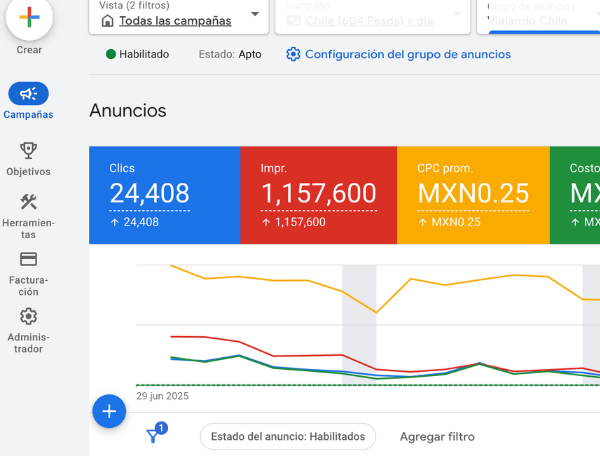Screen dimensions: 600x456
Task: Click Agregar filtro
Action: (437, 436)
